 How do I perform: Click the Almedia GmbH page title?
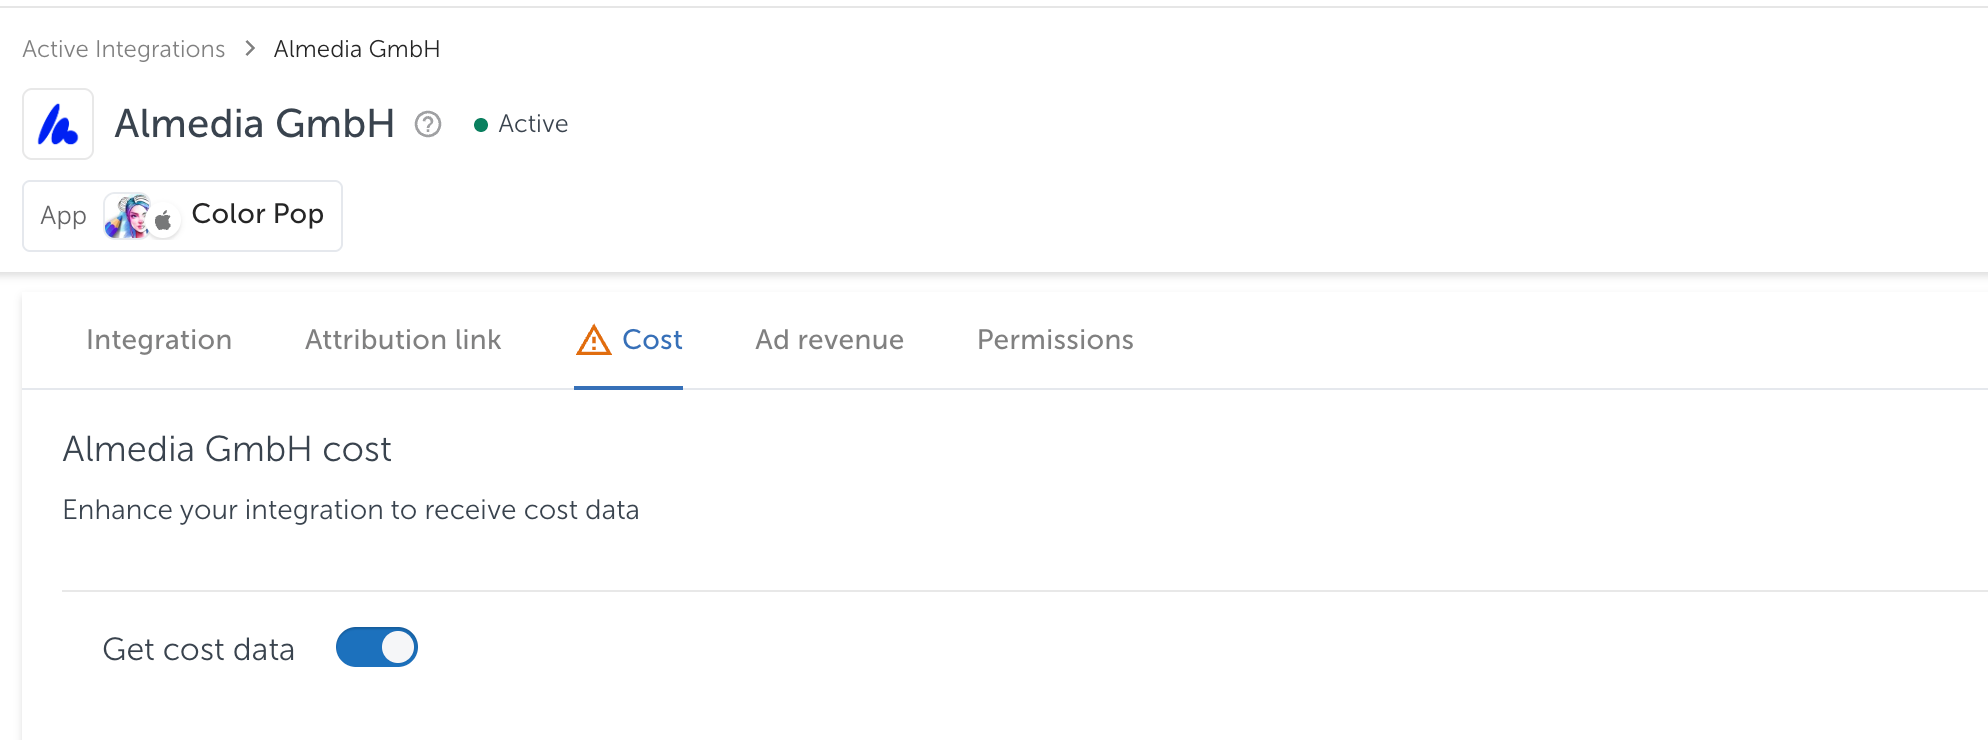pos(255,124)
